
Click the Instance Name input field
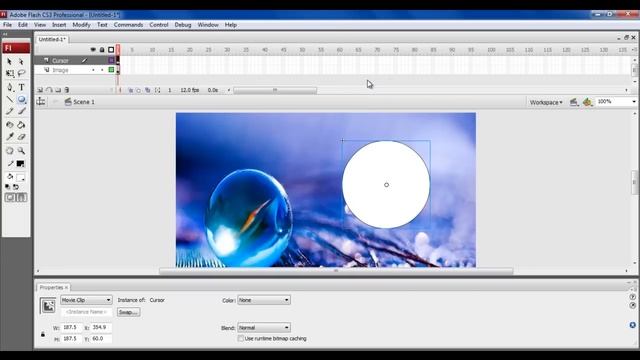click(86, 312)
